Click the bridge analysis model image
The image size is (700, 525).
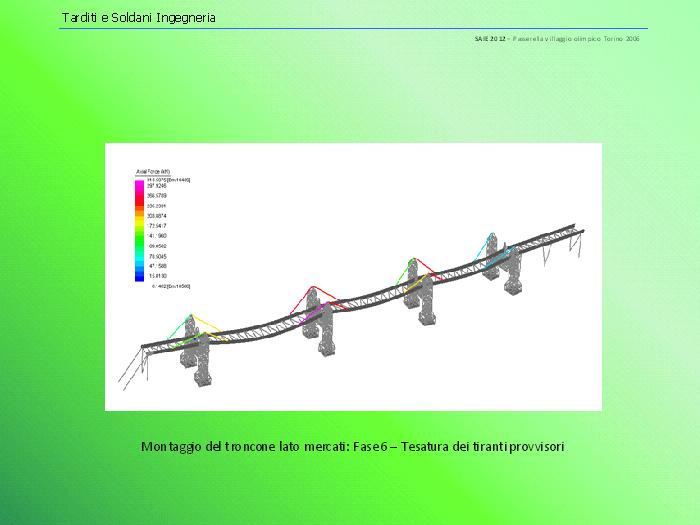coord(353,276)
